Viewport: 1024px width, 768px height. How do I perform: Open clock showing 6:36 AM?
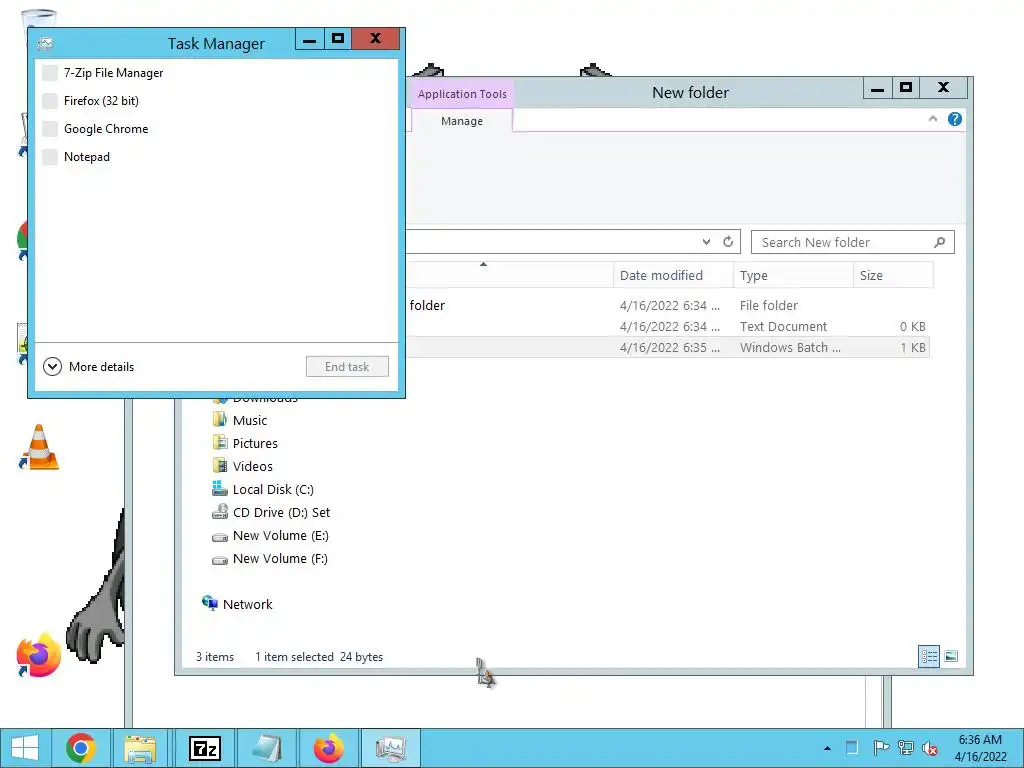click(980, 748)
